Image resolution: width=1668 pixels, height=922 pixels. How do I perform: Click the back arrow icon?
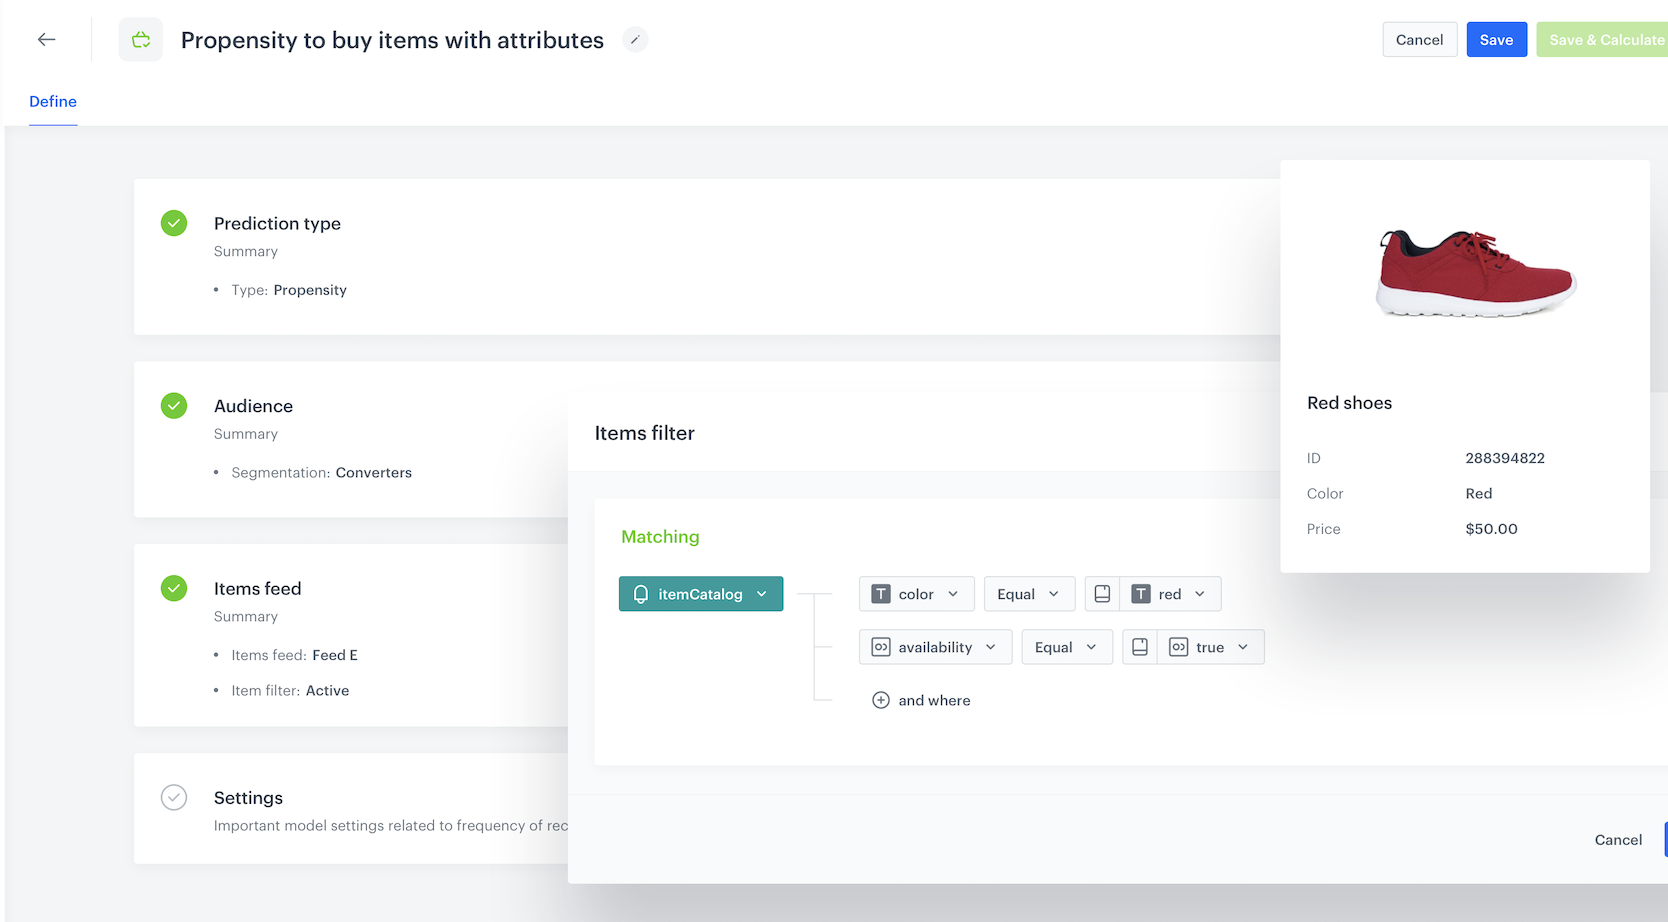coord(46,40)
